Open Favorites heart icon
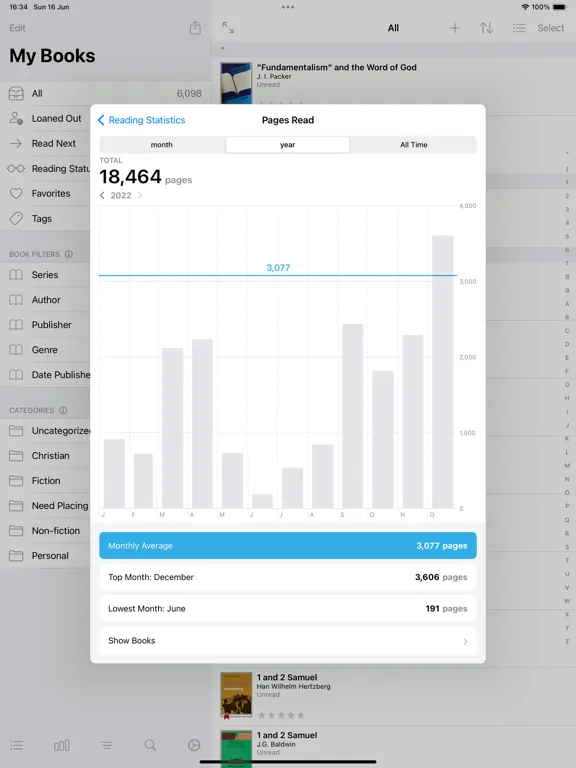The image size is (576, 768). (x=16, y=193)
